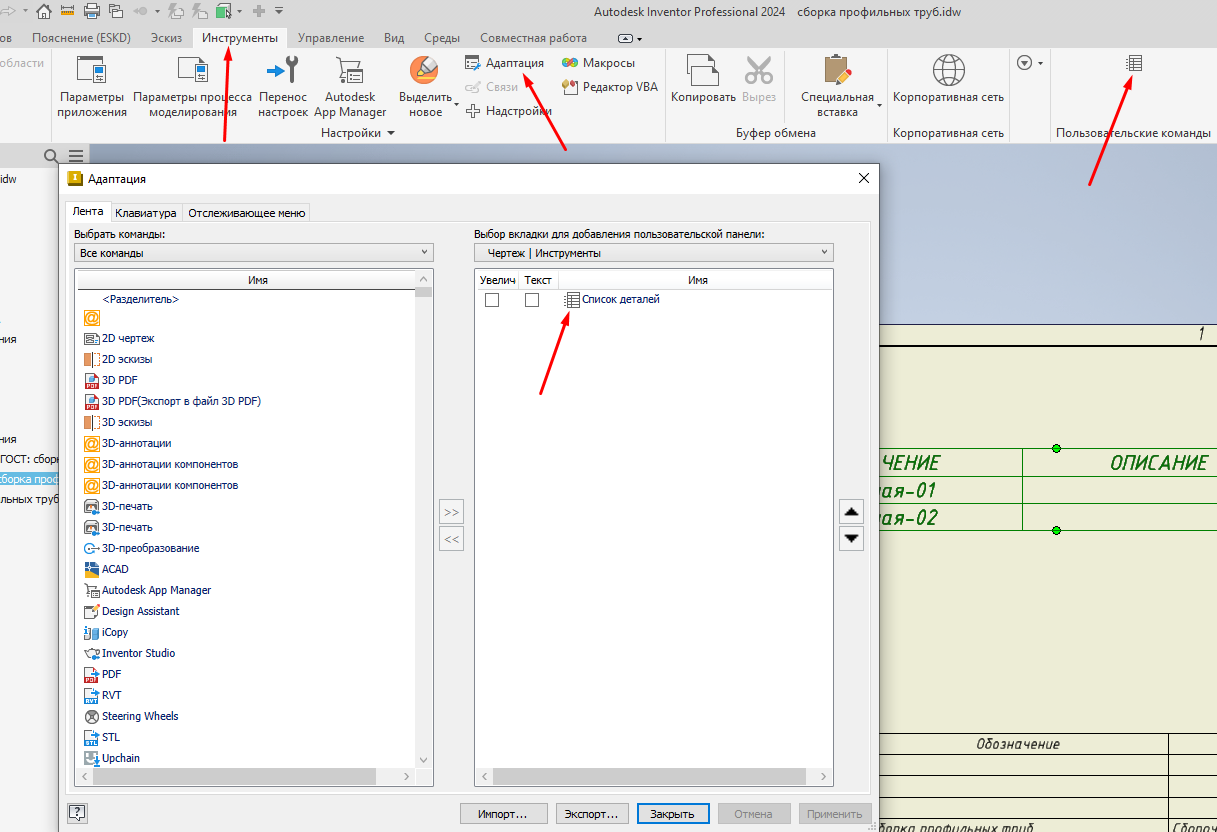1217x832 pixels.
Task: Click the Копировать ribbon button
Action: (703, 80)
